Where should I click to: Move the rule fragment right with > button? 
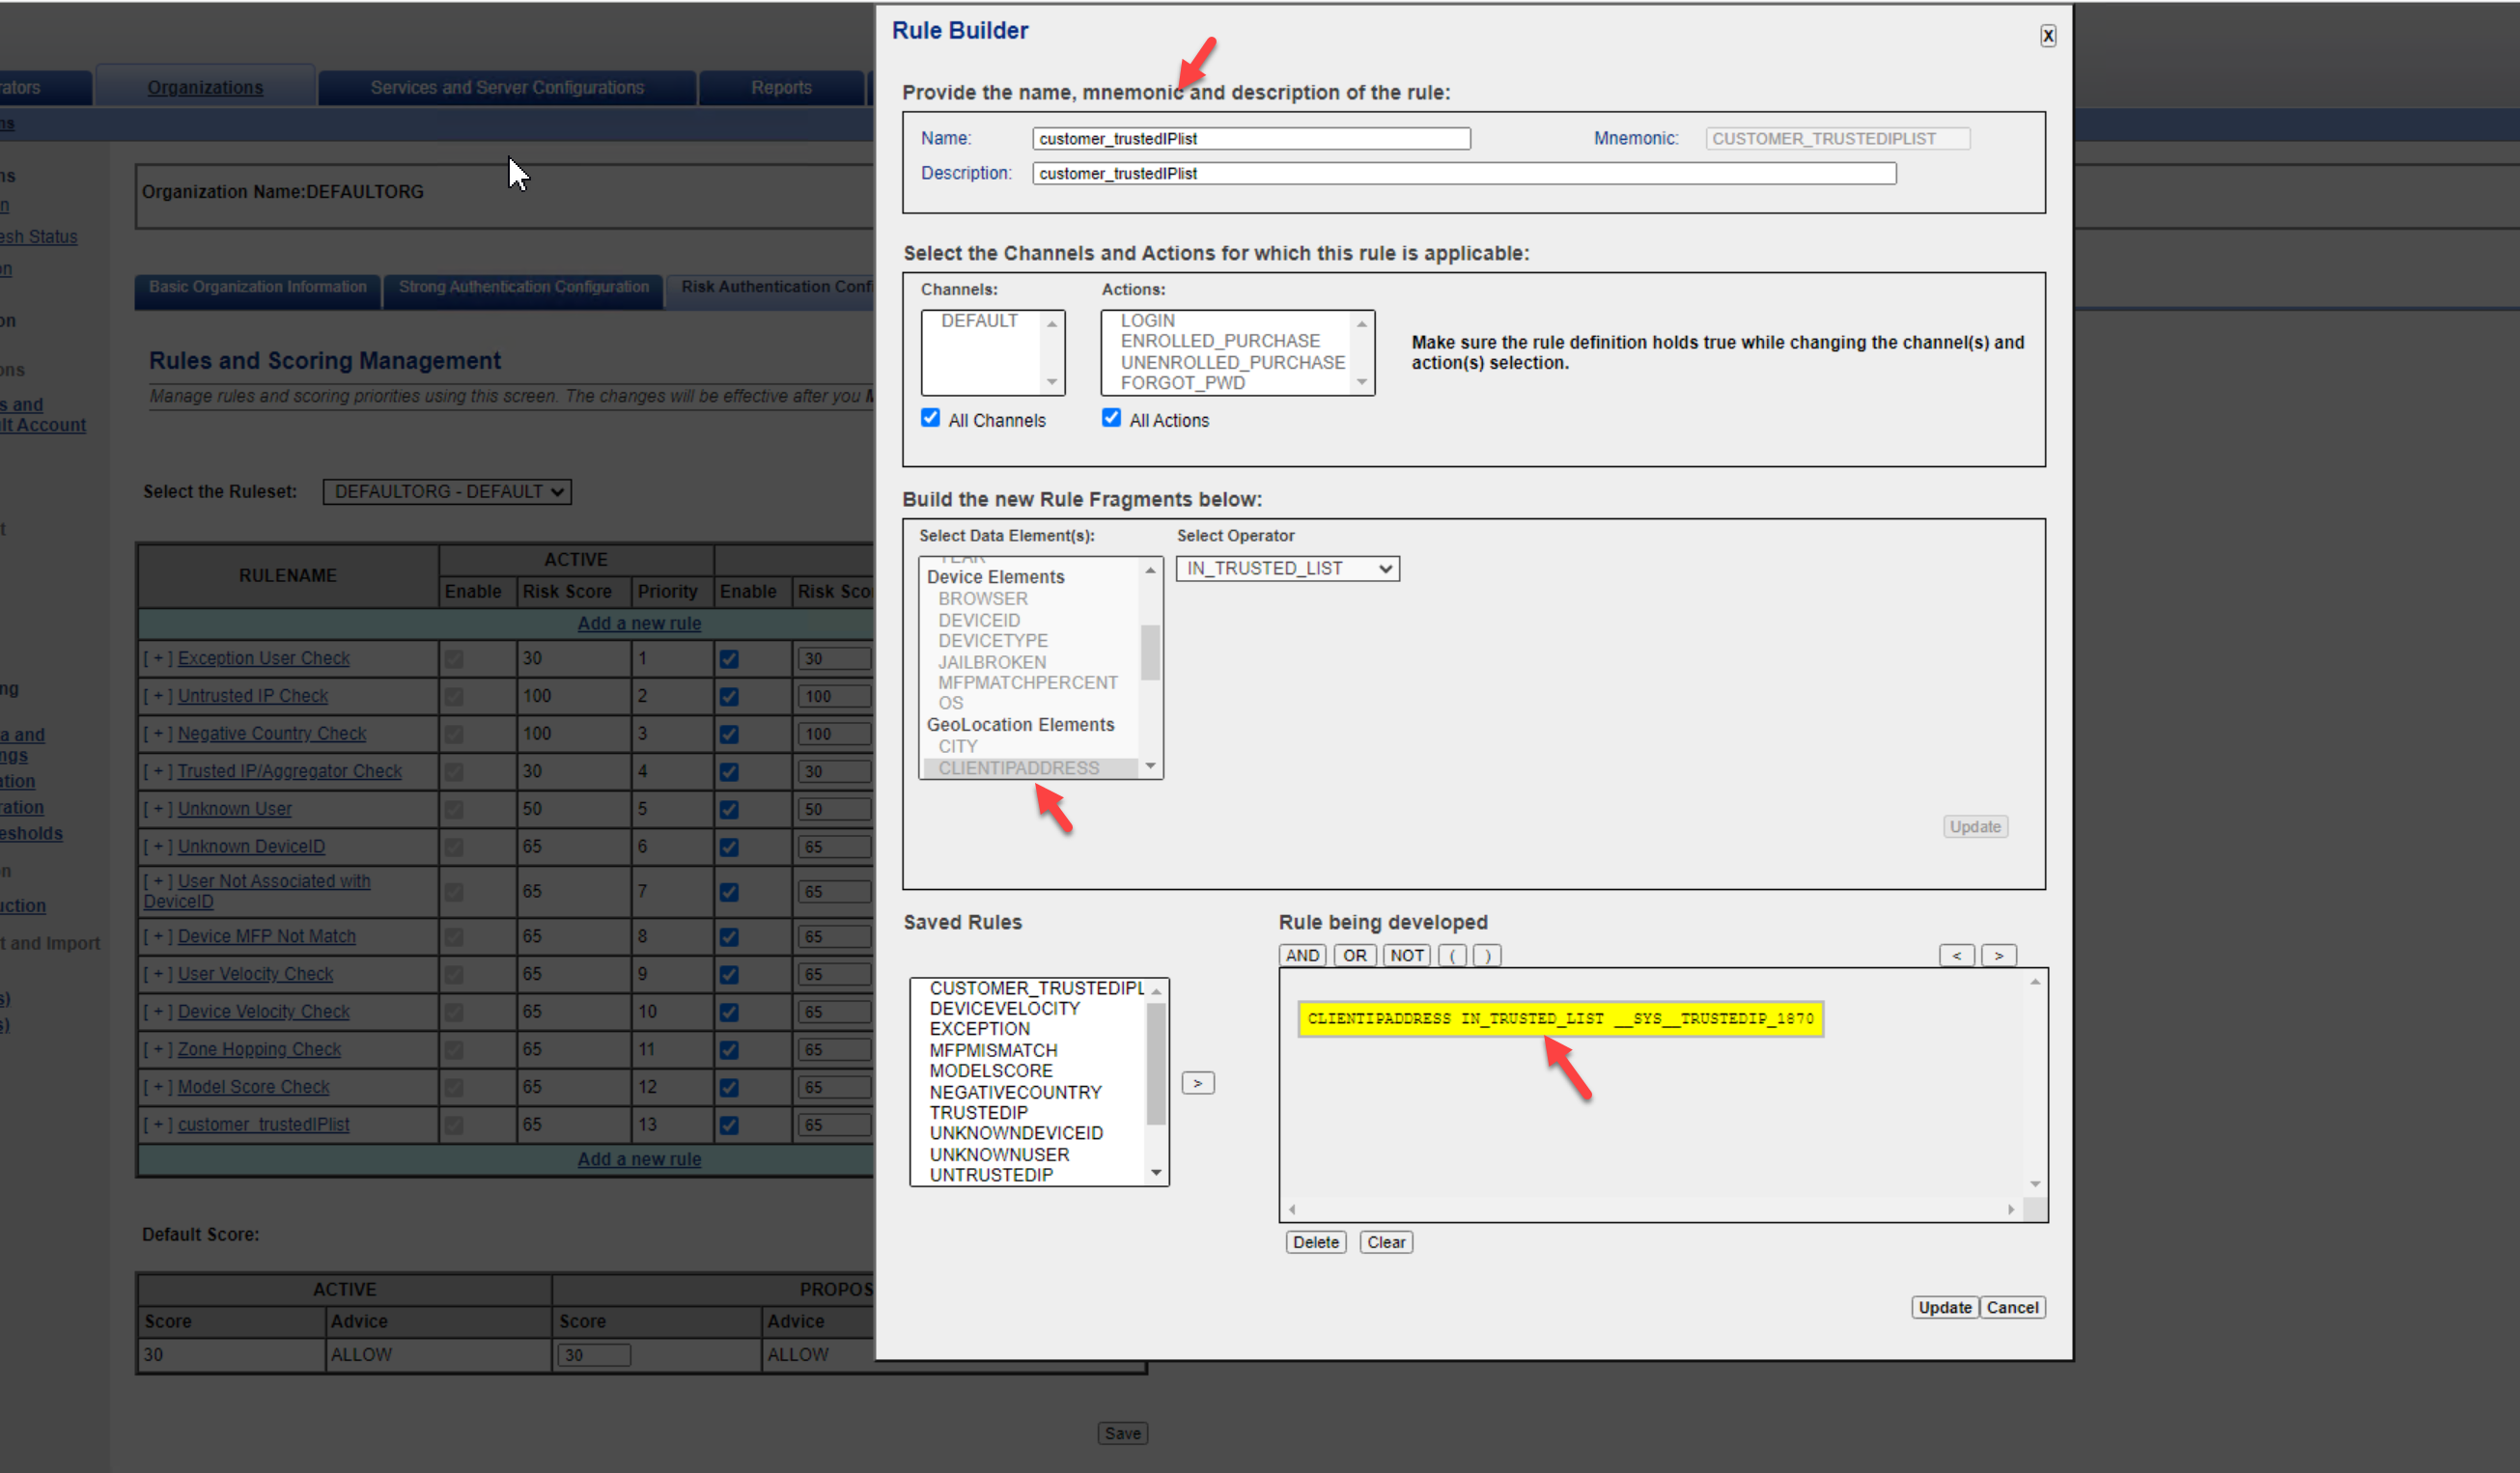[1998, 955]
